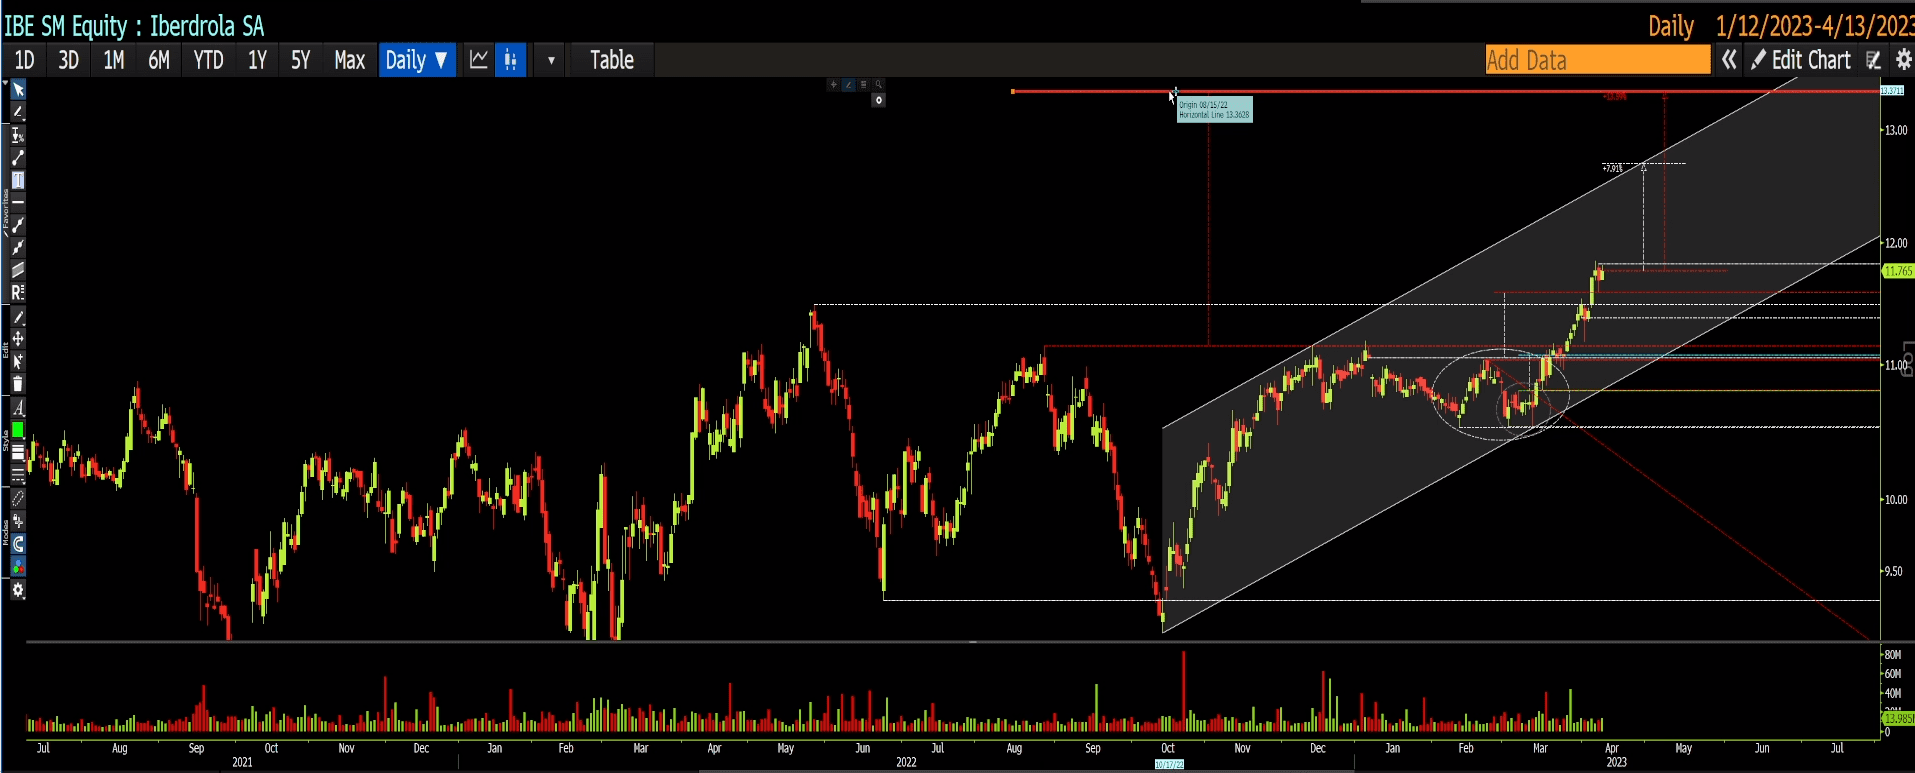Click the 80M volume axis label

(1893, 655)
